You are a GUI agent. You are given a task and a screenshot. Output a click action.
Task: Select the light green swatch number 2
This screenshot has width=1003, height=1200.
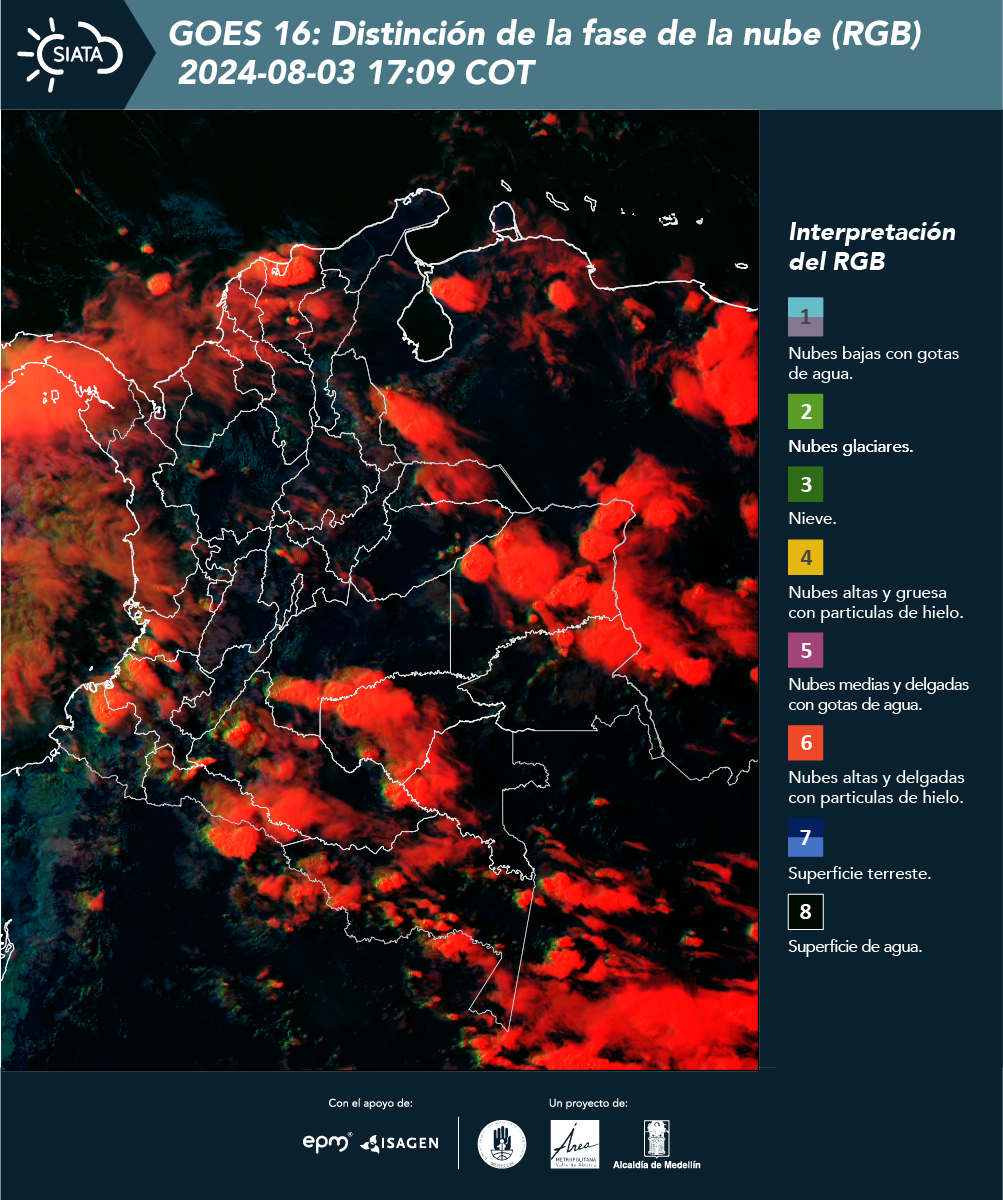(x=806, y=412)
